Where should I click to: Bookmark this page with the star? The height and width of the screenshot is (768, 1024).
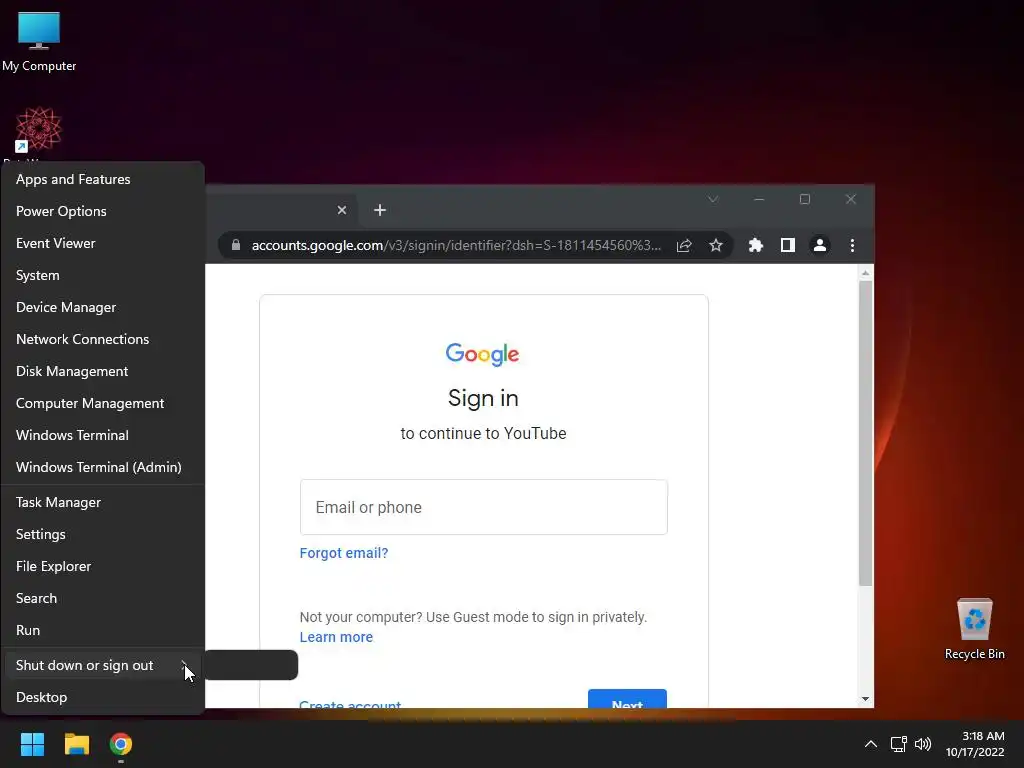[x=716, y=246]
